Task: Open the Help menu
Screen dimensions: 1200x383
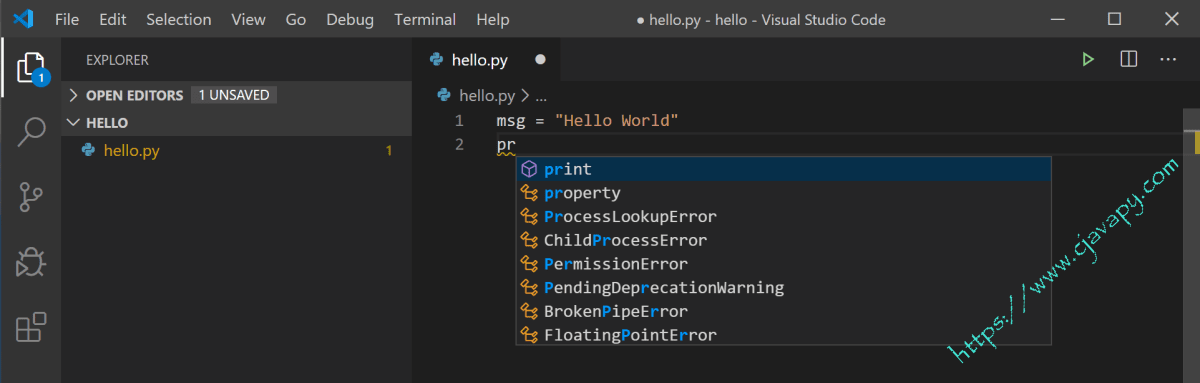Action: (x=492, y=19)
